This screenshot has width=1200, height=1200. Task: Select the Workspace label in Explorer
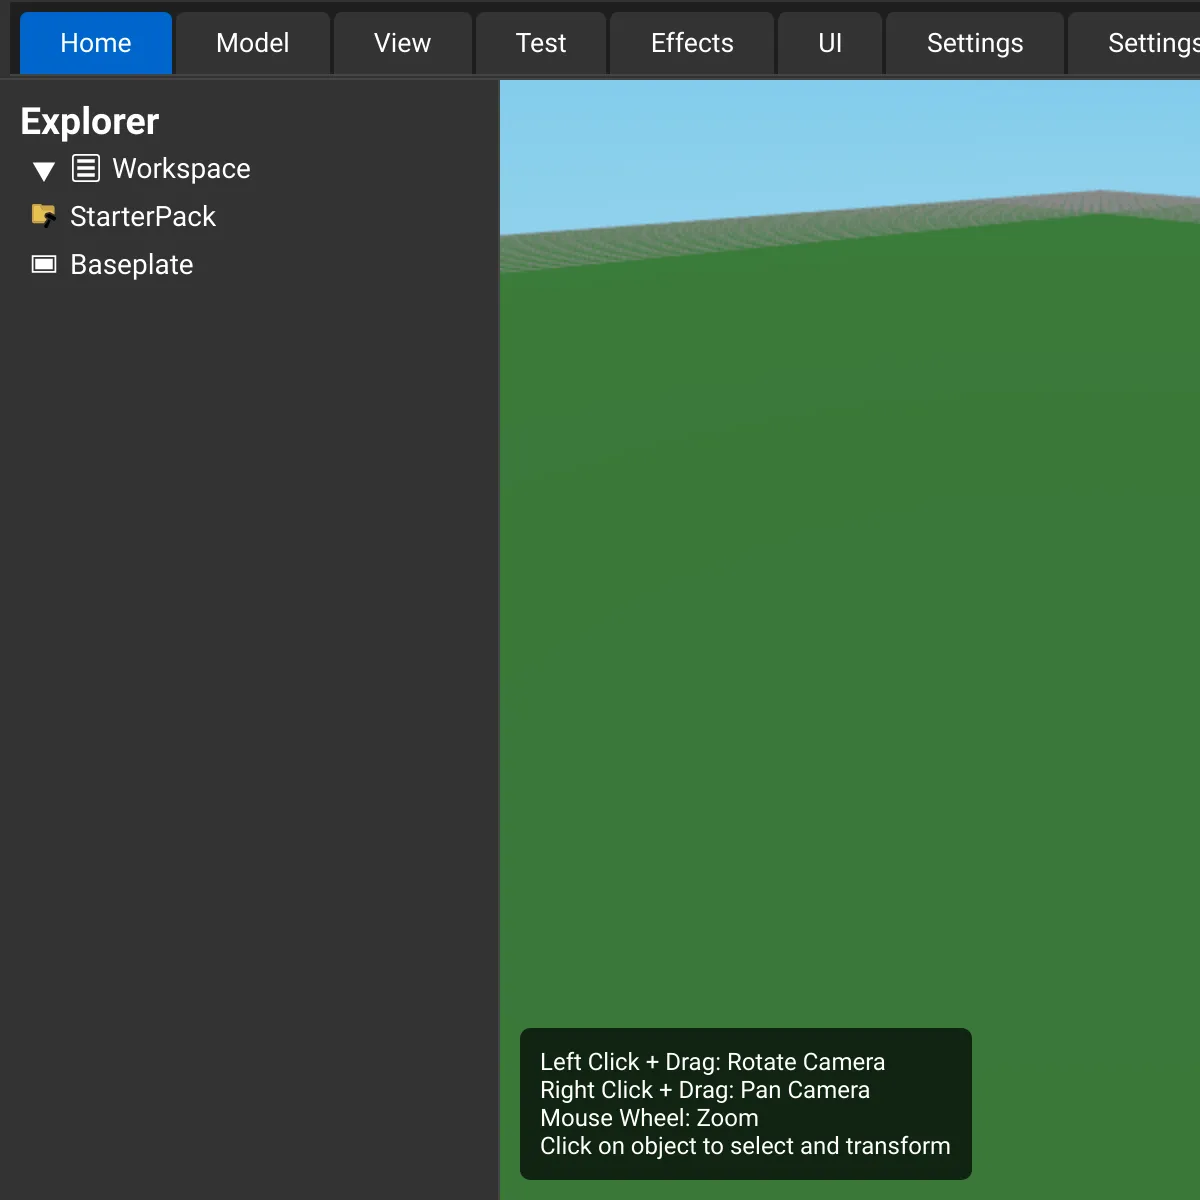[181, 168]
